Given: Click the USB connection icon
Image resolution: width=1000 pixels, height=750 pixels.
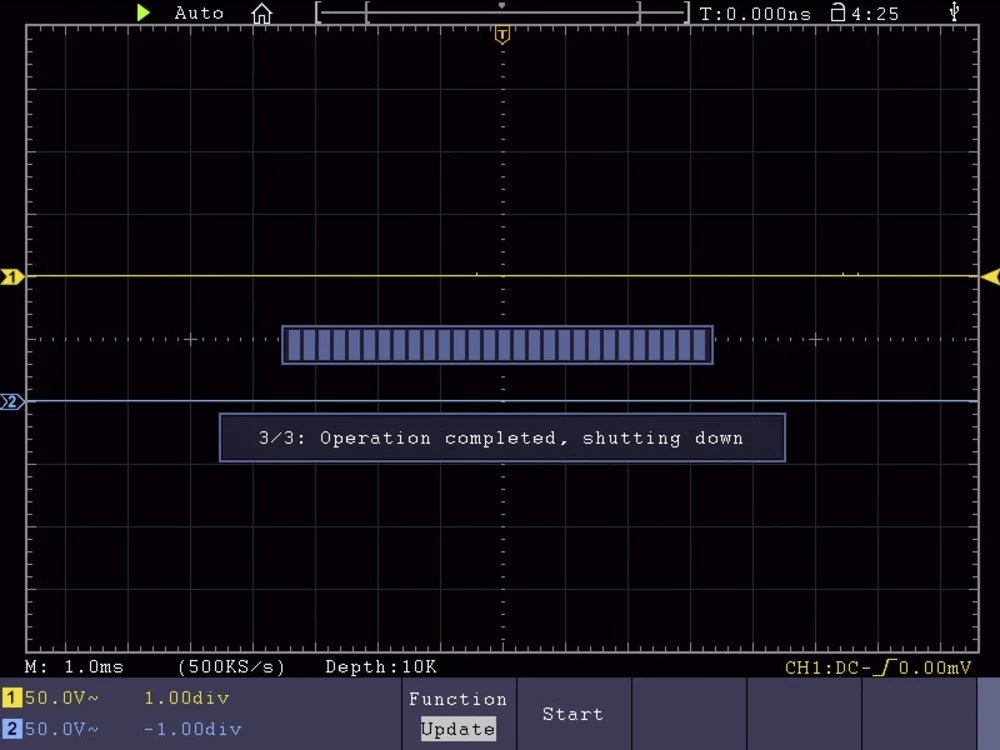Looking at the screenshot, I should 954,12.
